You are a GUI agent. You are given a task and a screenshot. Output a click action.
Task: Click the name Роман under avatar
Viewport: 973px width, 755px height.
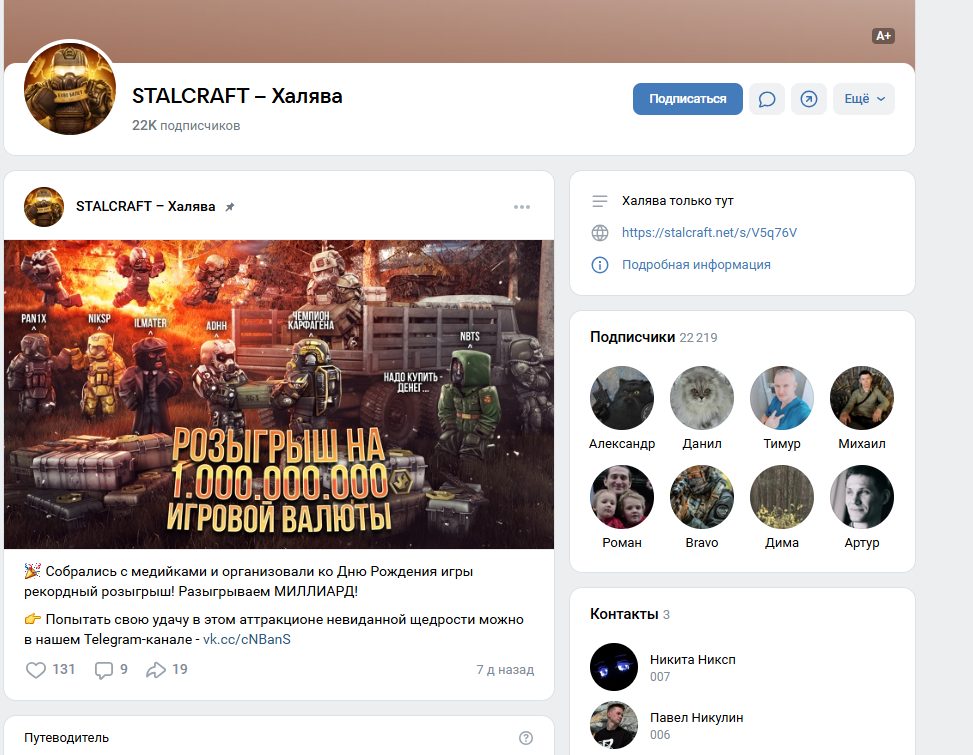pyautogui.click(x=622, y=543)
